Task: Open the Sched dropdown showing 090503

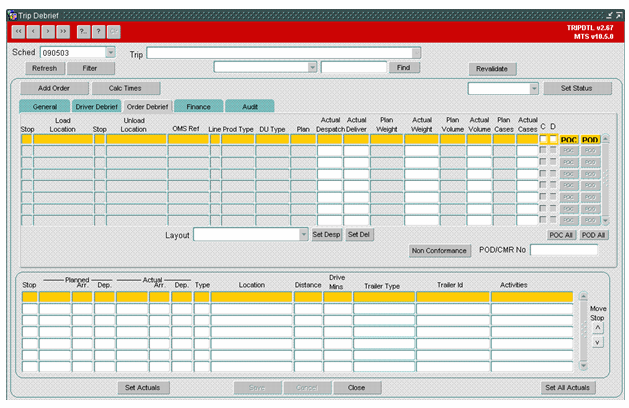Action: 110,52
